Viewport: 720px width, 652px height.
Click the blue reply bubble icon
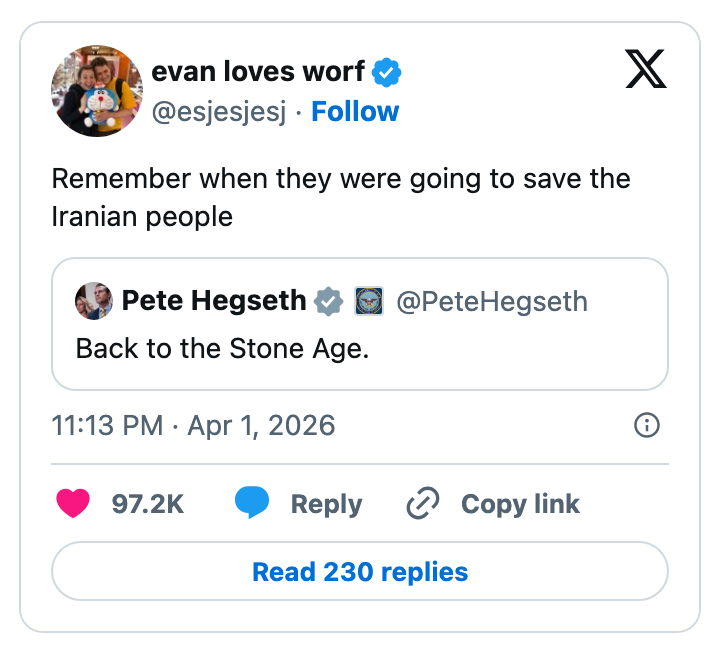point(252,503)
